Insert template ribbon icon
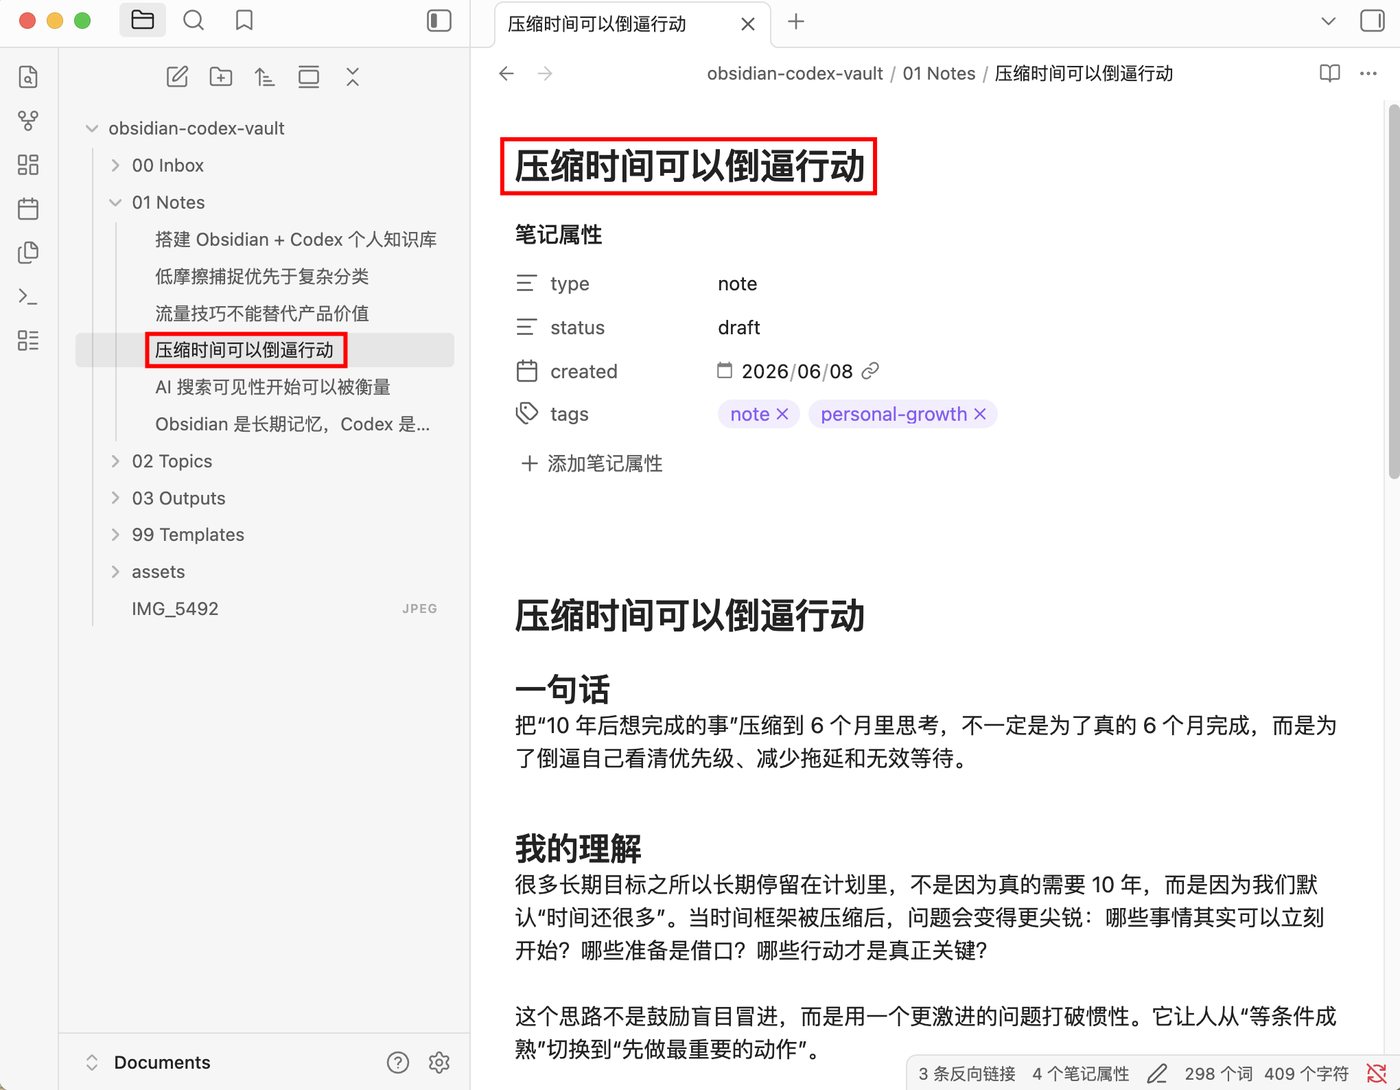The height and width of the screenshot is (1090, 1400). point(28,252)
